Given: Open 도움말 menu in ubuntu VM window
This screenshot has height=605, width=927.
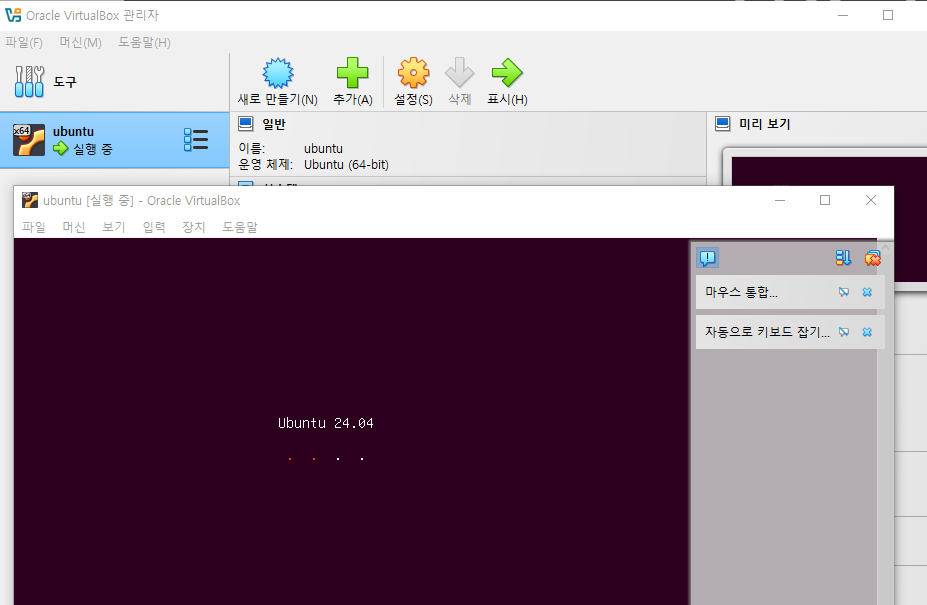Looking at the screenshot, I should point(240,227).
